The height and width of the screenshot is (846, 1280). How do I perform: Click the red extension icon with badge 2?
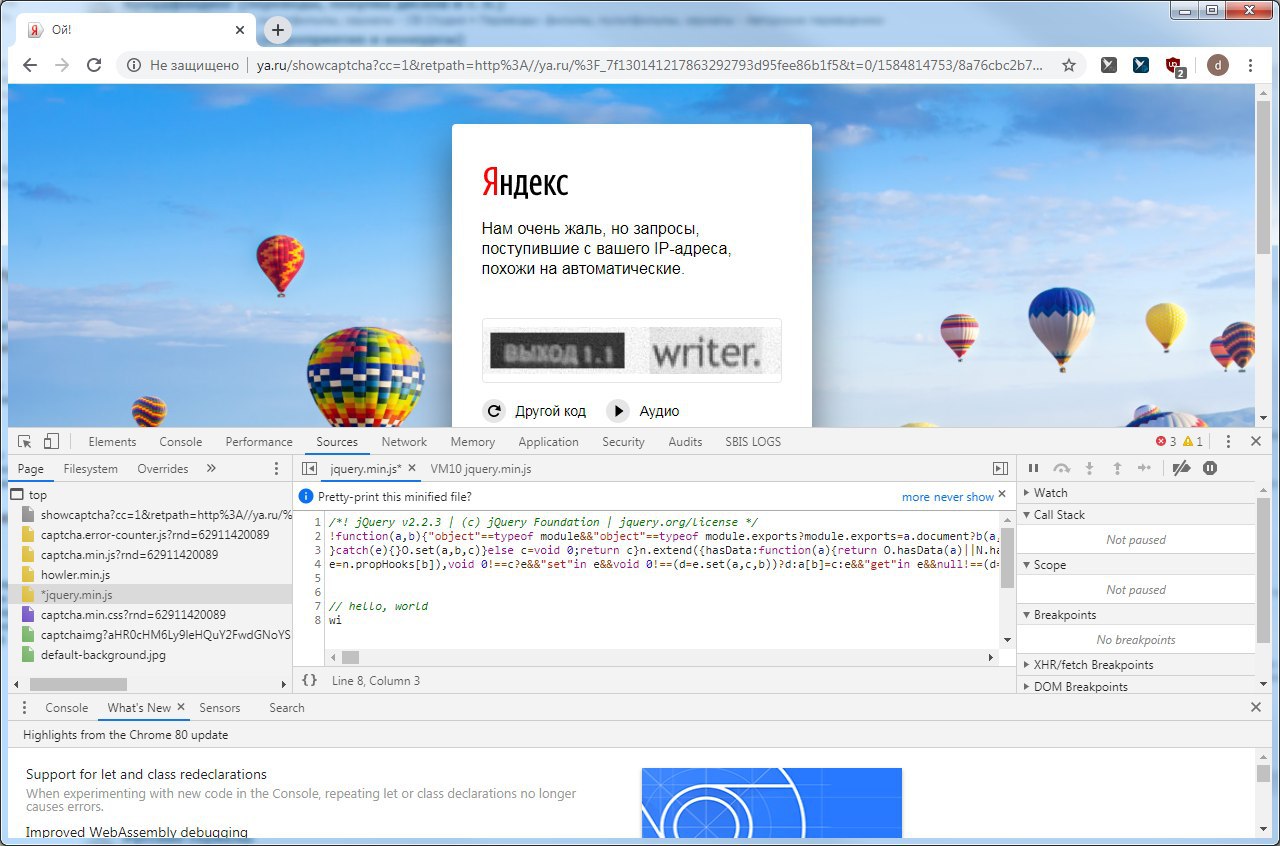tap(1175, 66)
